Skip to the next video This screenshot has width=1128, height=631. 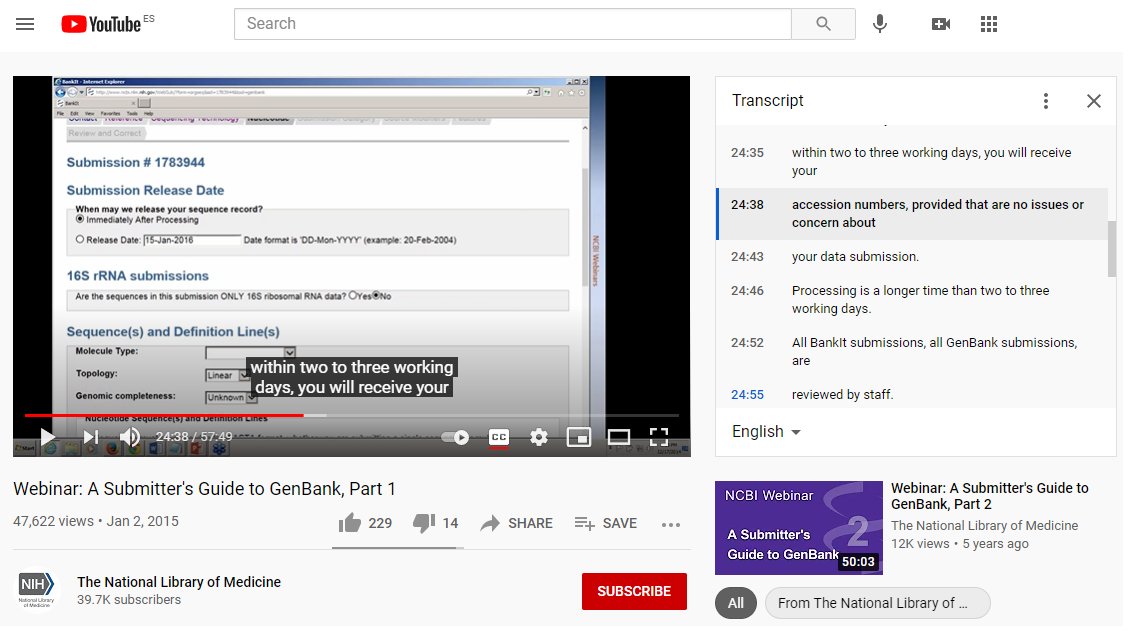[91, 437]
